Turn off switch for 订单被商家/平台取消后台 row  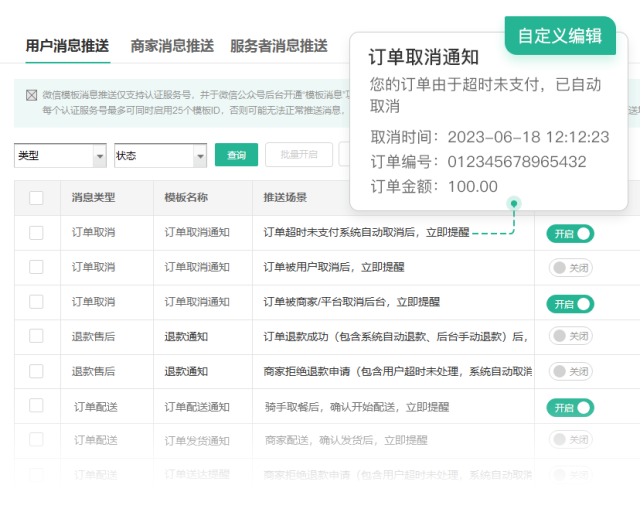click(570, 304)
